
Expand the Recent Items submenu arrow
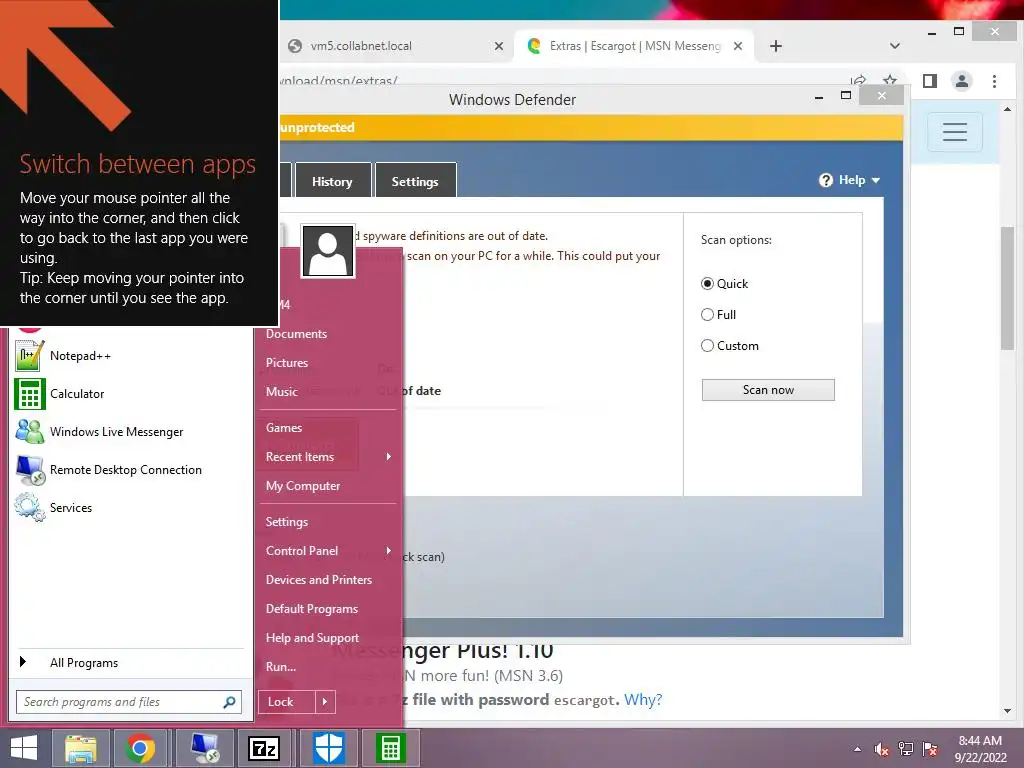tap(389, 456)
